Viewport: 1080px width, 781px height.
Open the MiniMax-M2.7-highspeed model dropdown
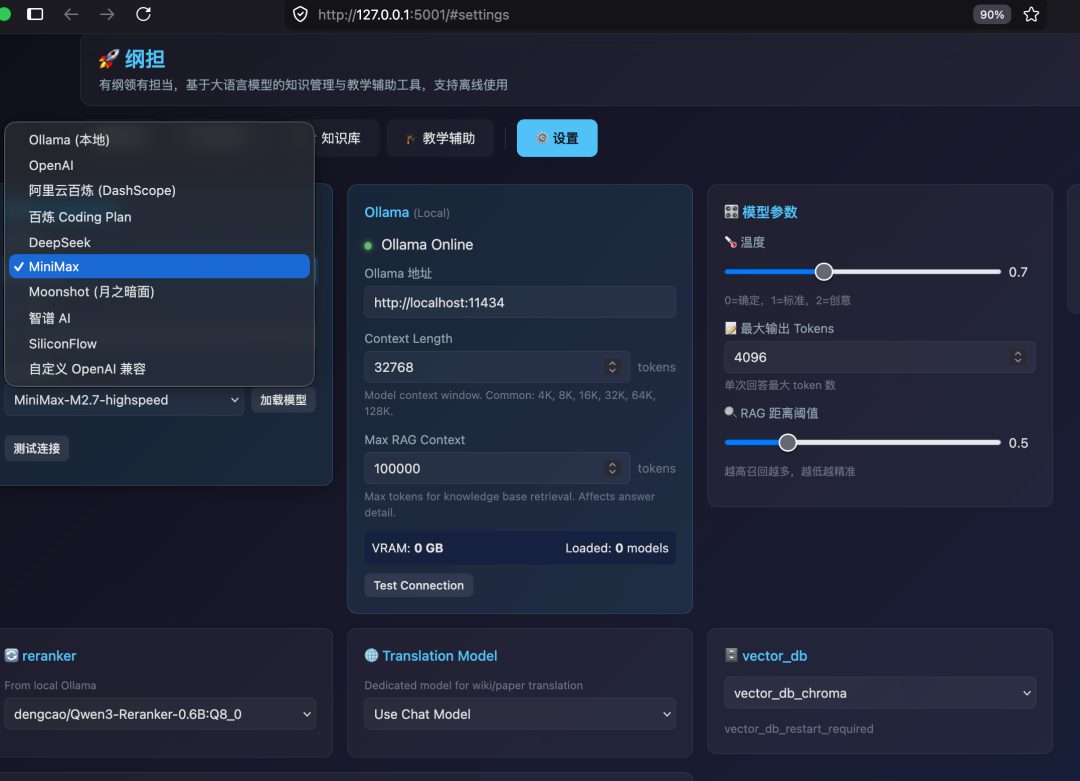[125, 400]
